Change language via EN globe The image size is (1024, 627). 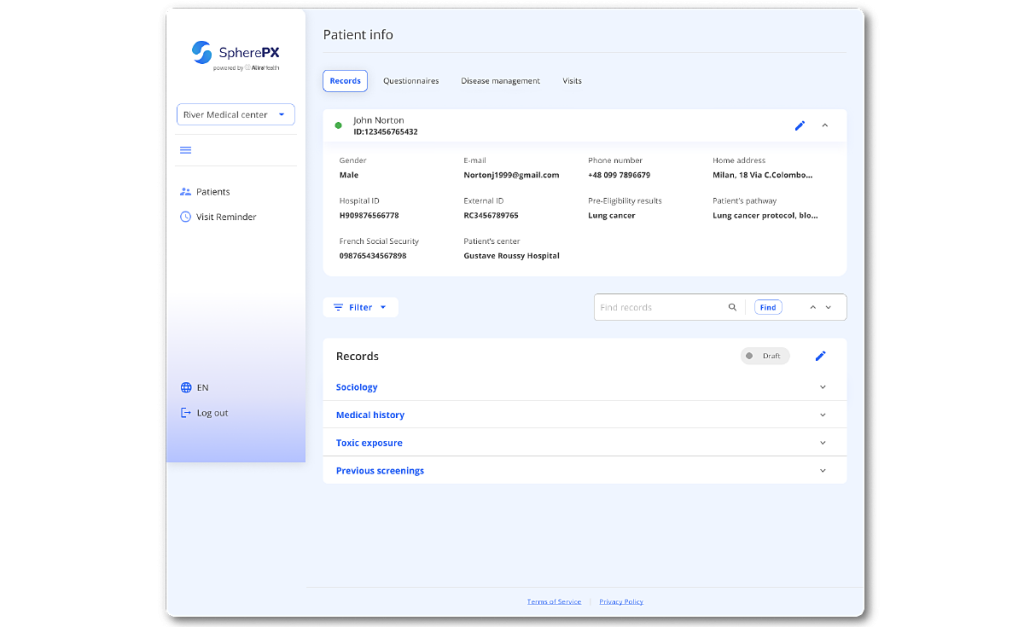tap(195, 387)
